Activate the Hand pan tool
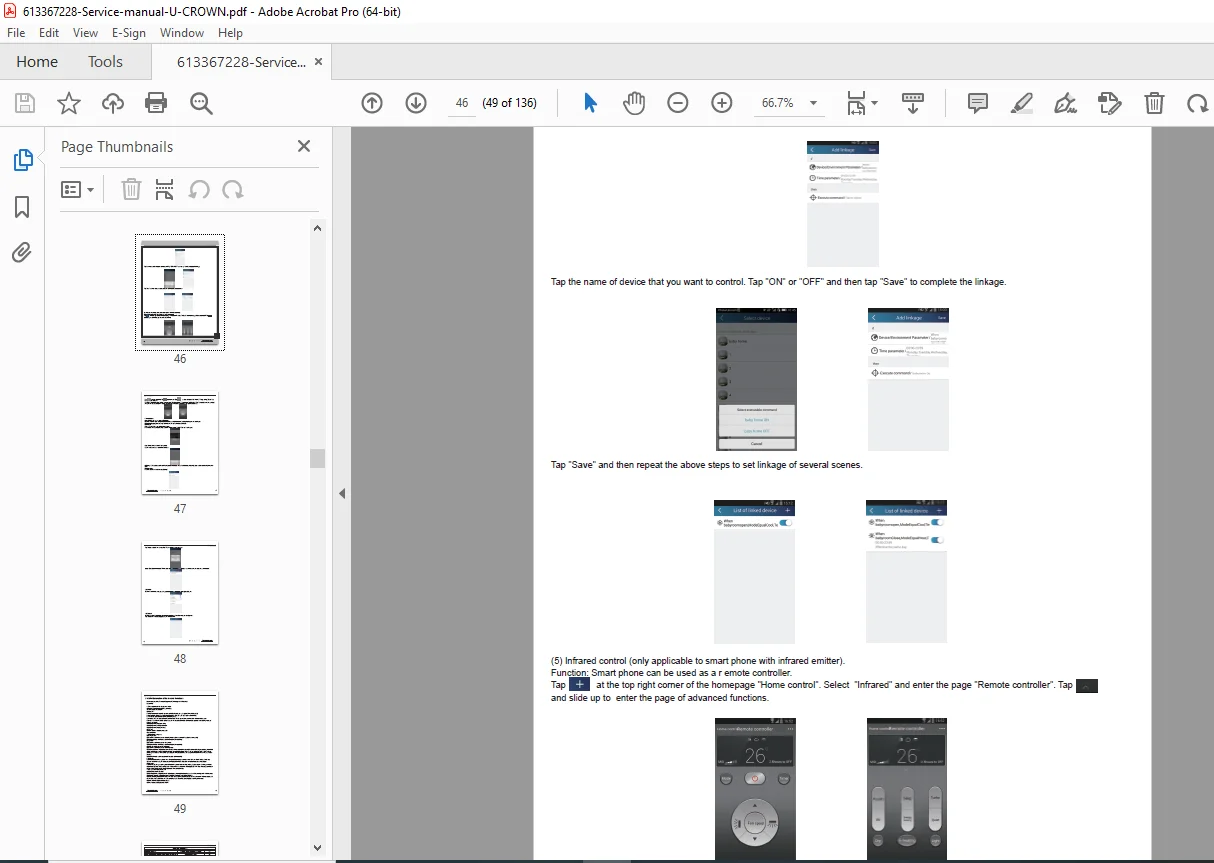The image size is (1214, 863). [x=634, y=103]
